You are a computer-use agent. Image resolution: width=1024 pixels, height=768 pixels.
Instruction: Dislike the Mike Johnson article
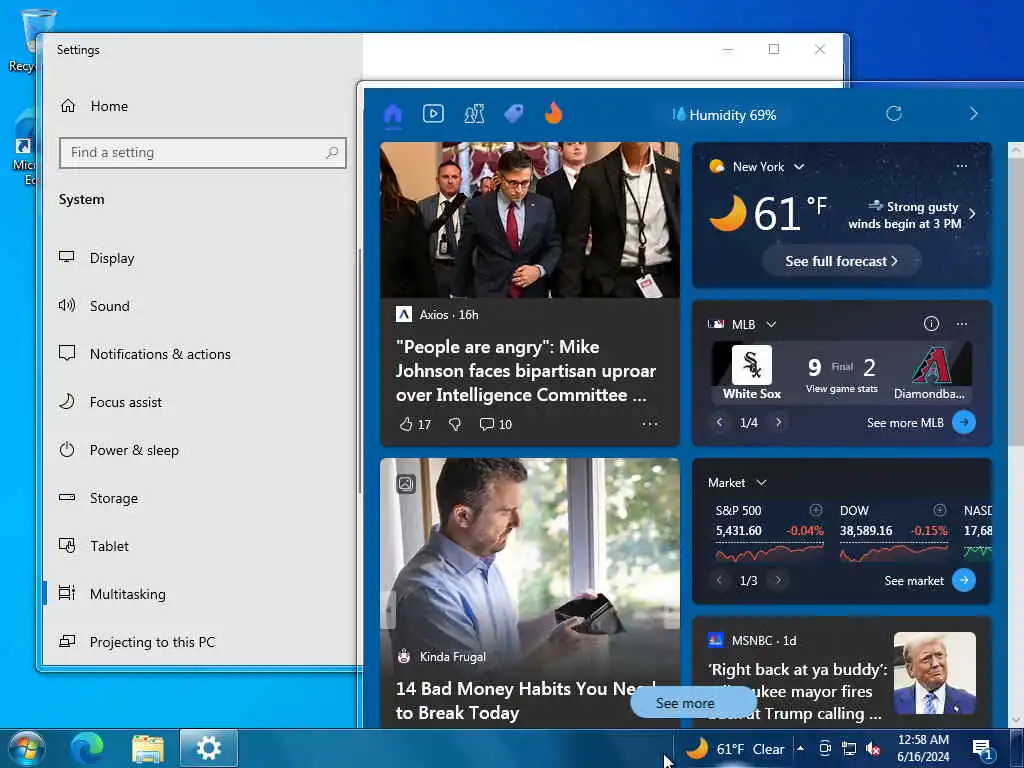455,424
